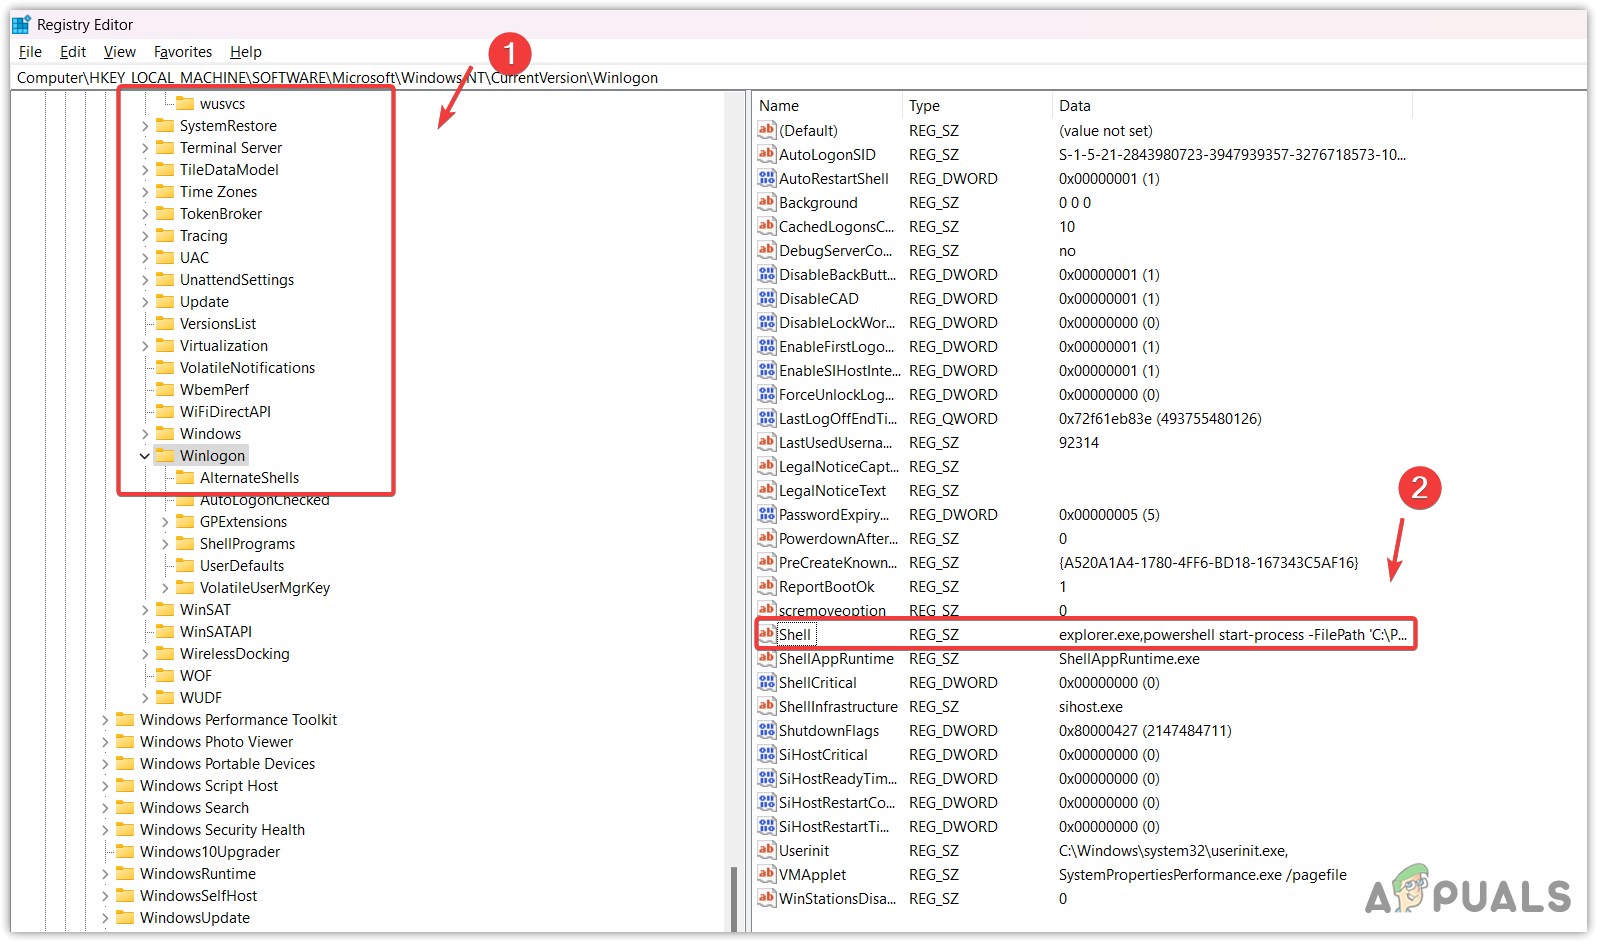Open the Help menu
1597x942 pixels.
click(245, 52)
